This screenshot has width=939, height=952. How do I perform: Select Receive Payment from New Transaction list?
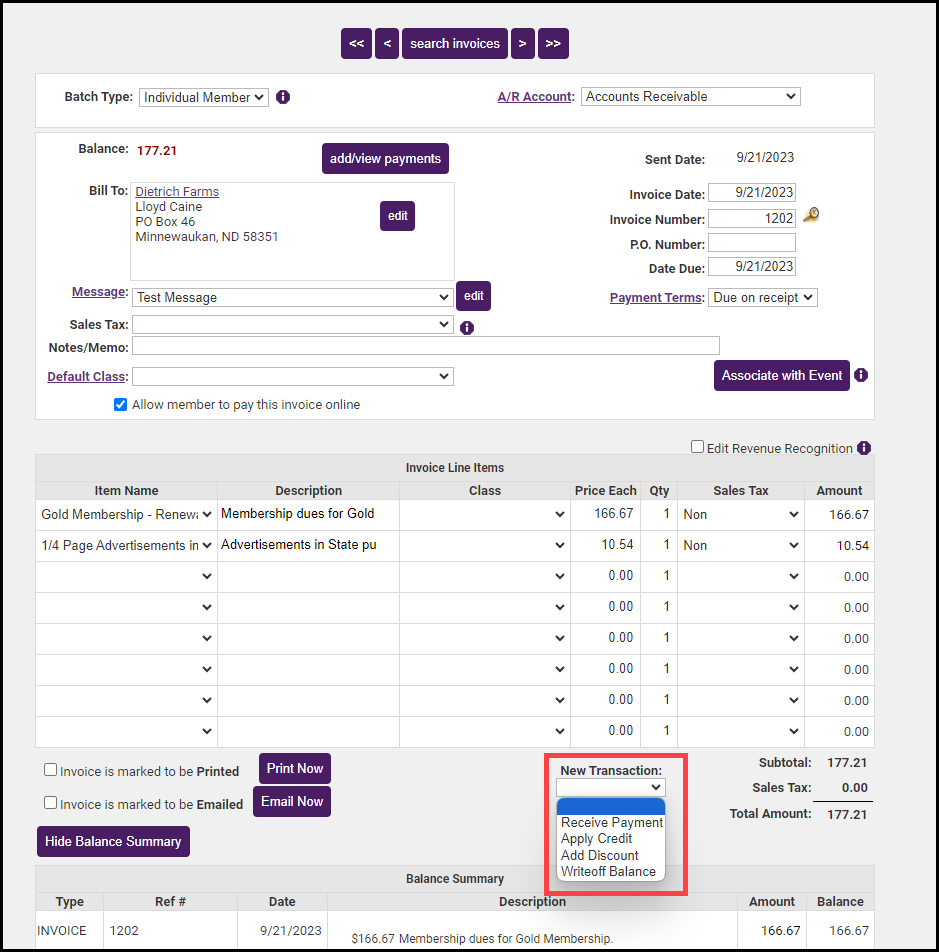(x=611, y=822)
